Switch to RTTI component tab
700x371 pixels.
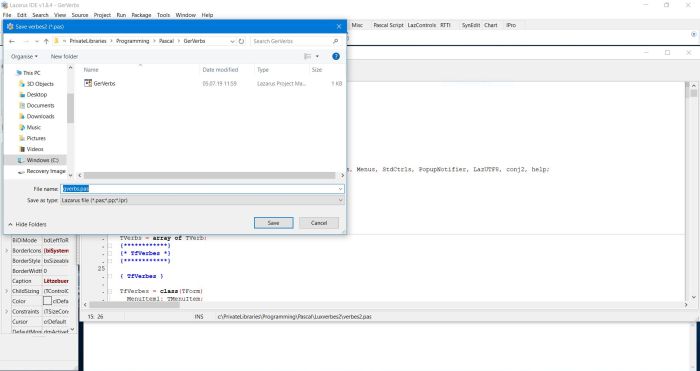coord(445,25)
